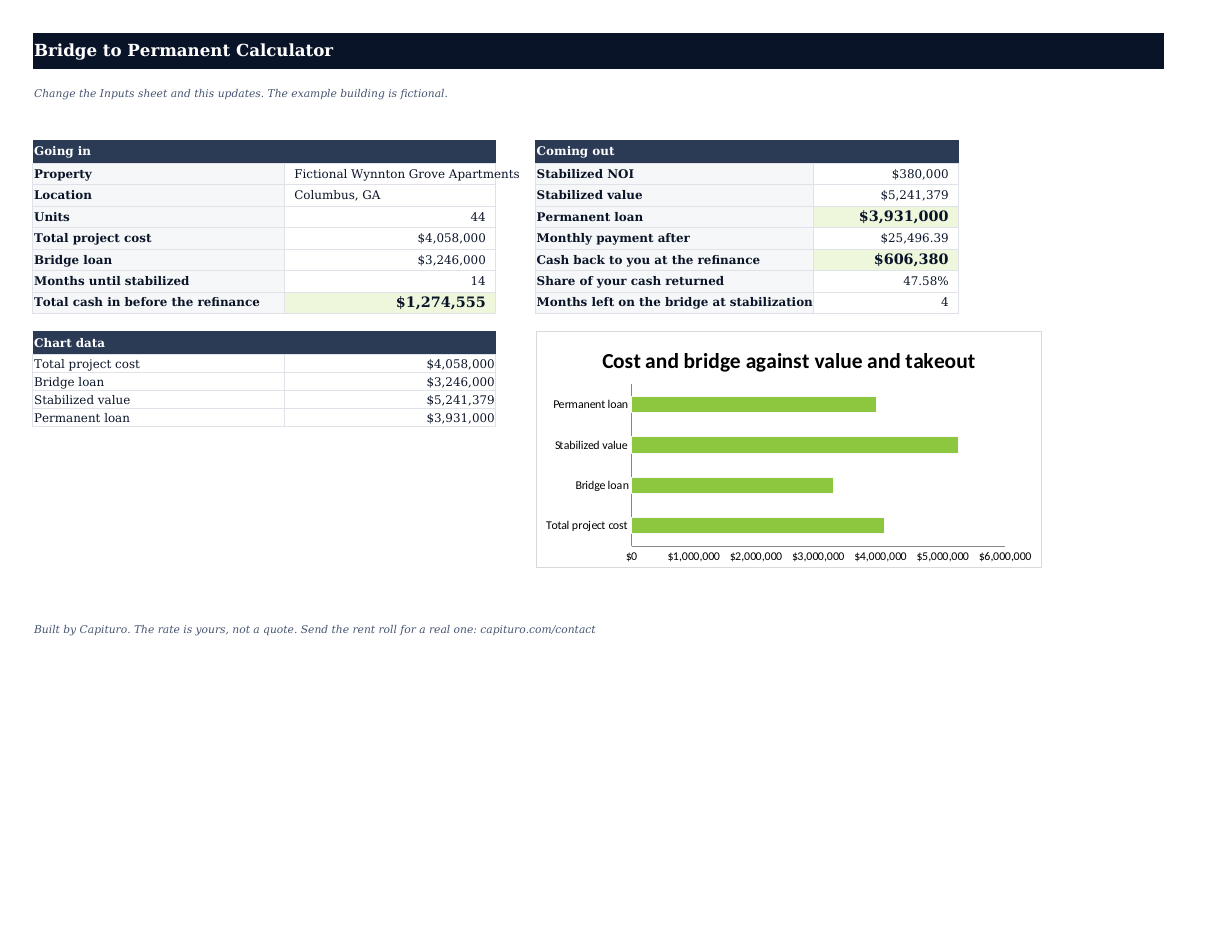Select the Bridge to Permanent Calculator title
The width and height of the screenshot is (1210, 935).
[183, 51]
